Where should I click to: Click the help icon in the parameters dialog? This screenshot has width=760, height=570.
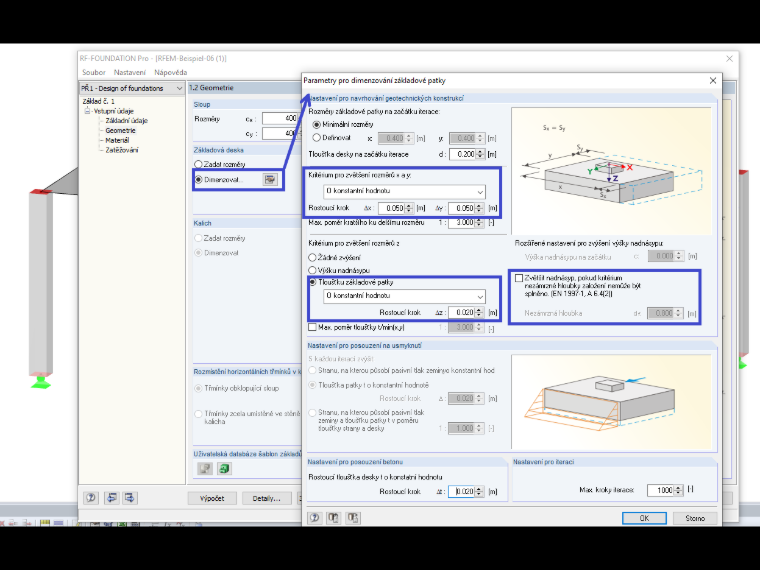(315, 518)
